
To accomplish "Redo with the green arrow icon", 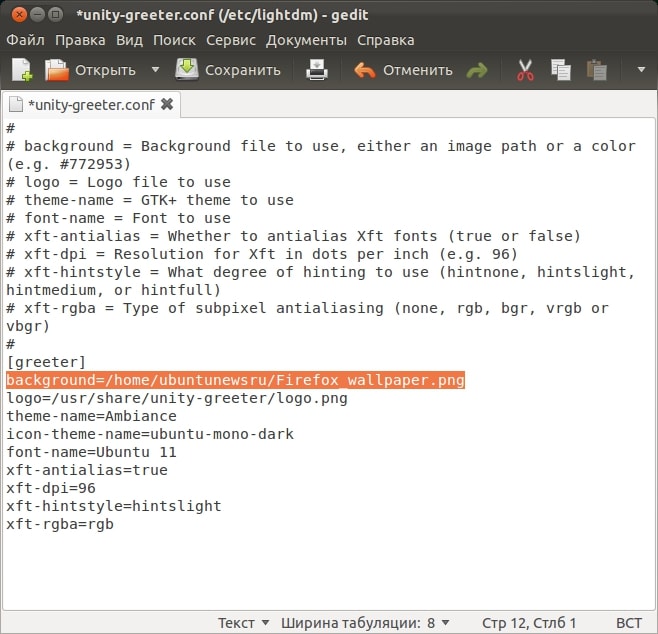I will pyautogui.click(x=477, y=70).
